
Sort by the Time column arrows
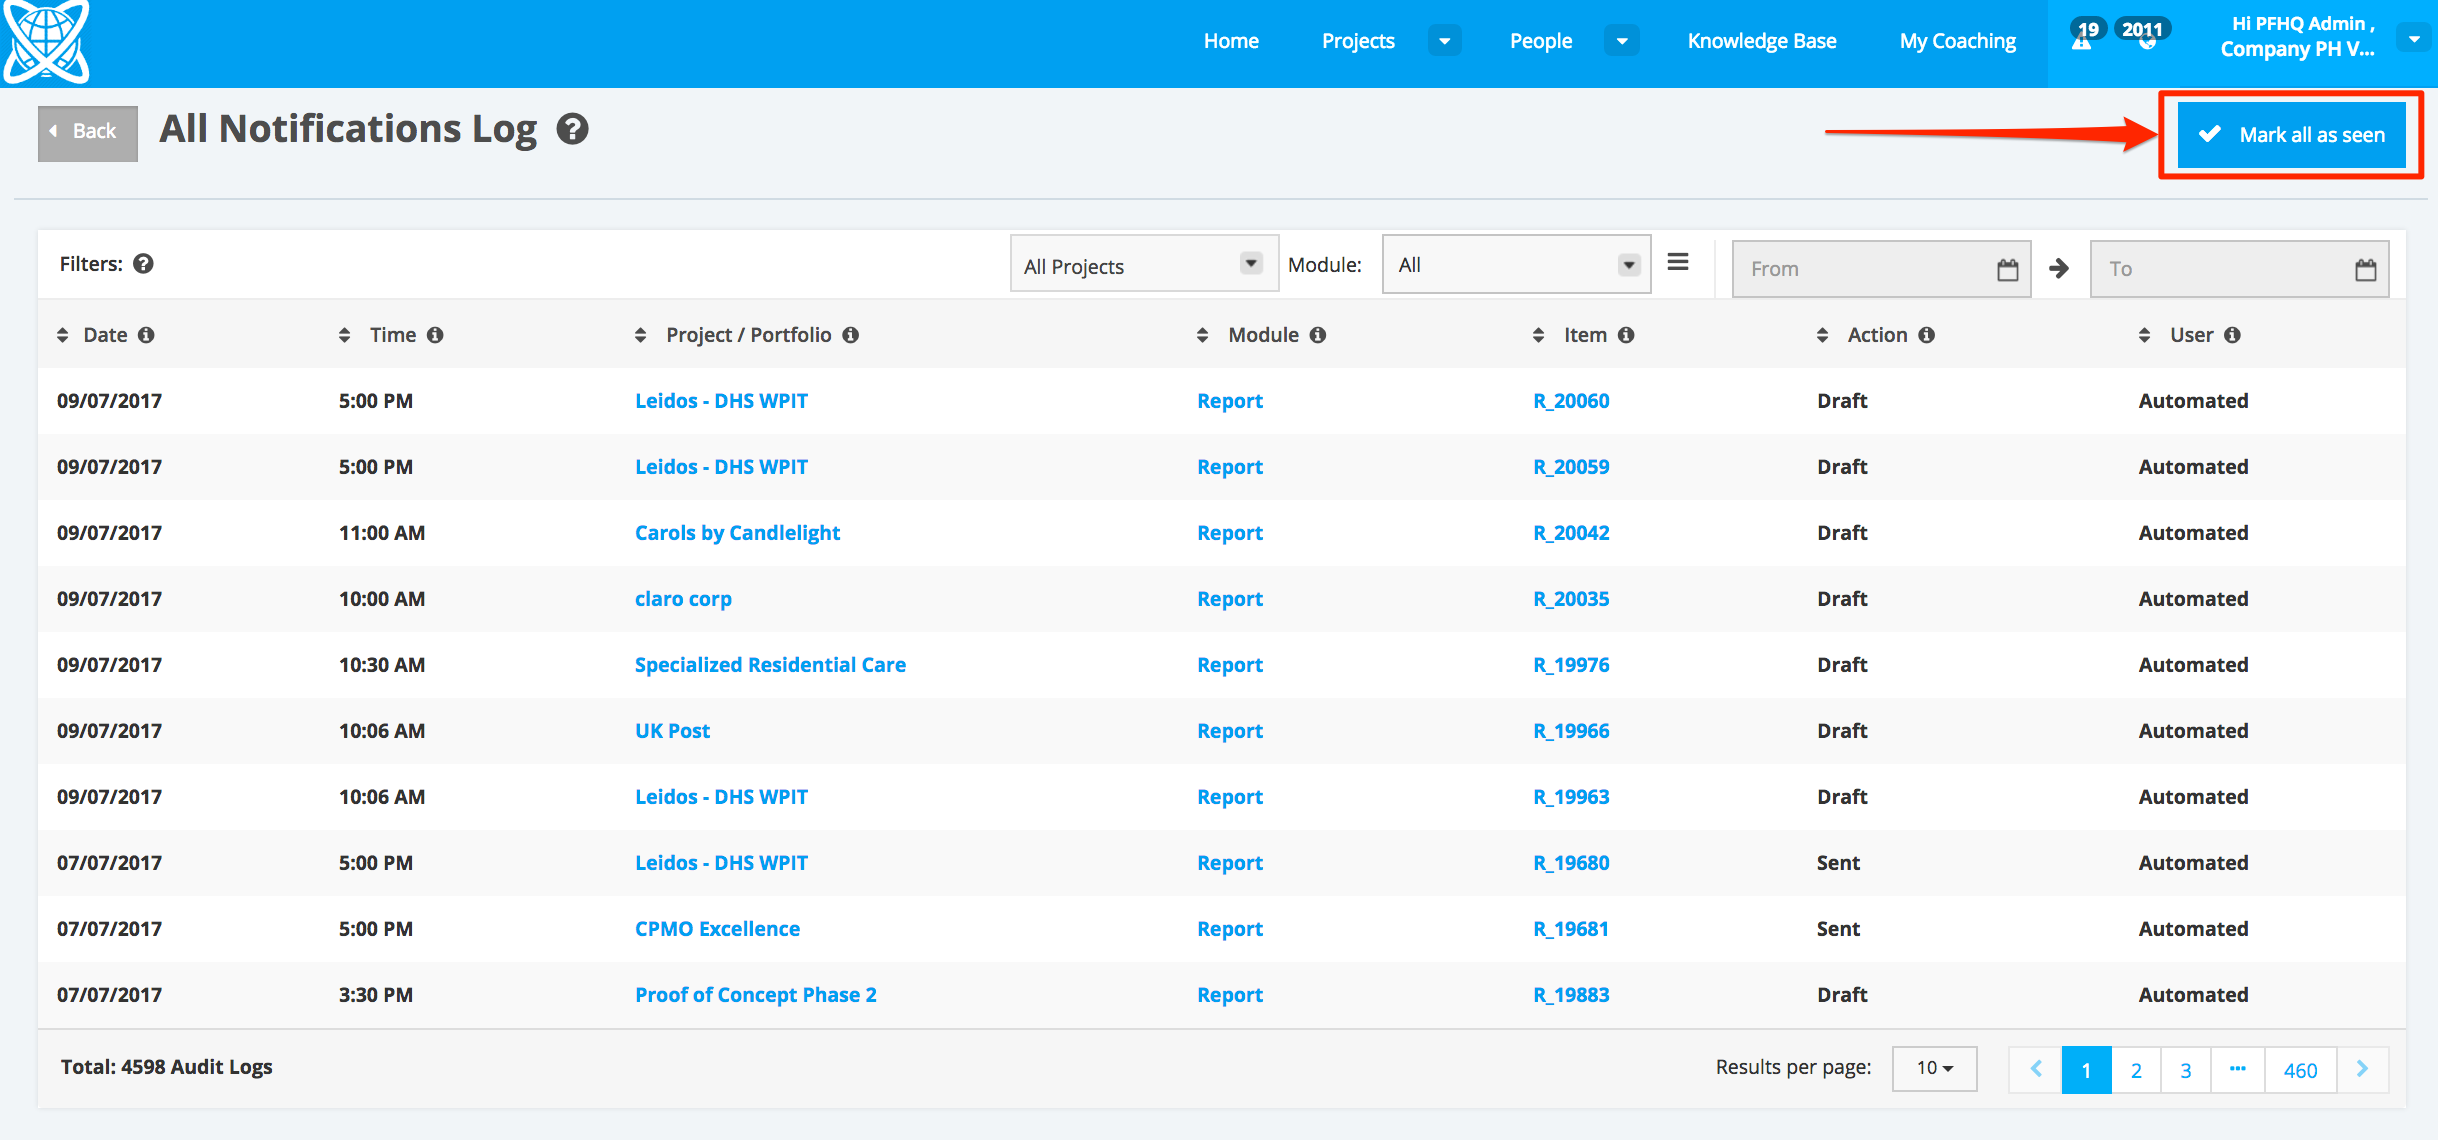pyautogui.click(x=345, y=335)
